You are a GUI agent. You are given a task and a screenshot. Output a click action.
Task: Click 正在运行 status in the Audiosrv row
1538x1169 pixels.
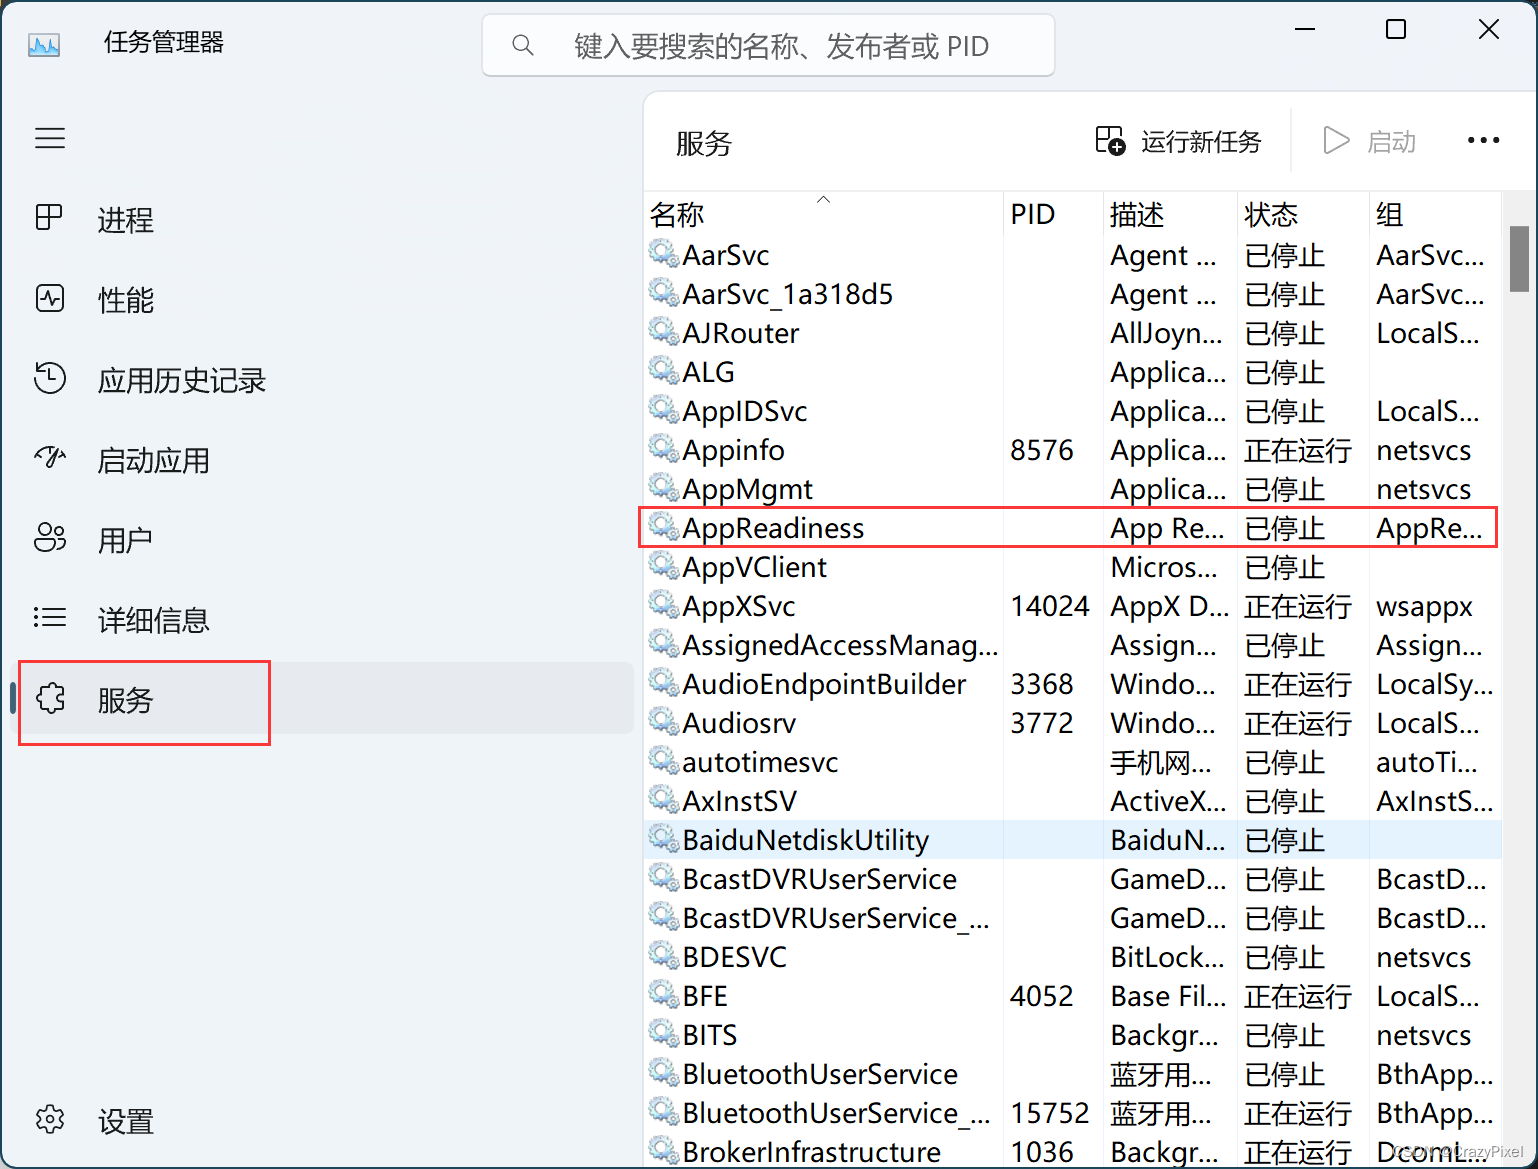[x=1298, y=723]
